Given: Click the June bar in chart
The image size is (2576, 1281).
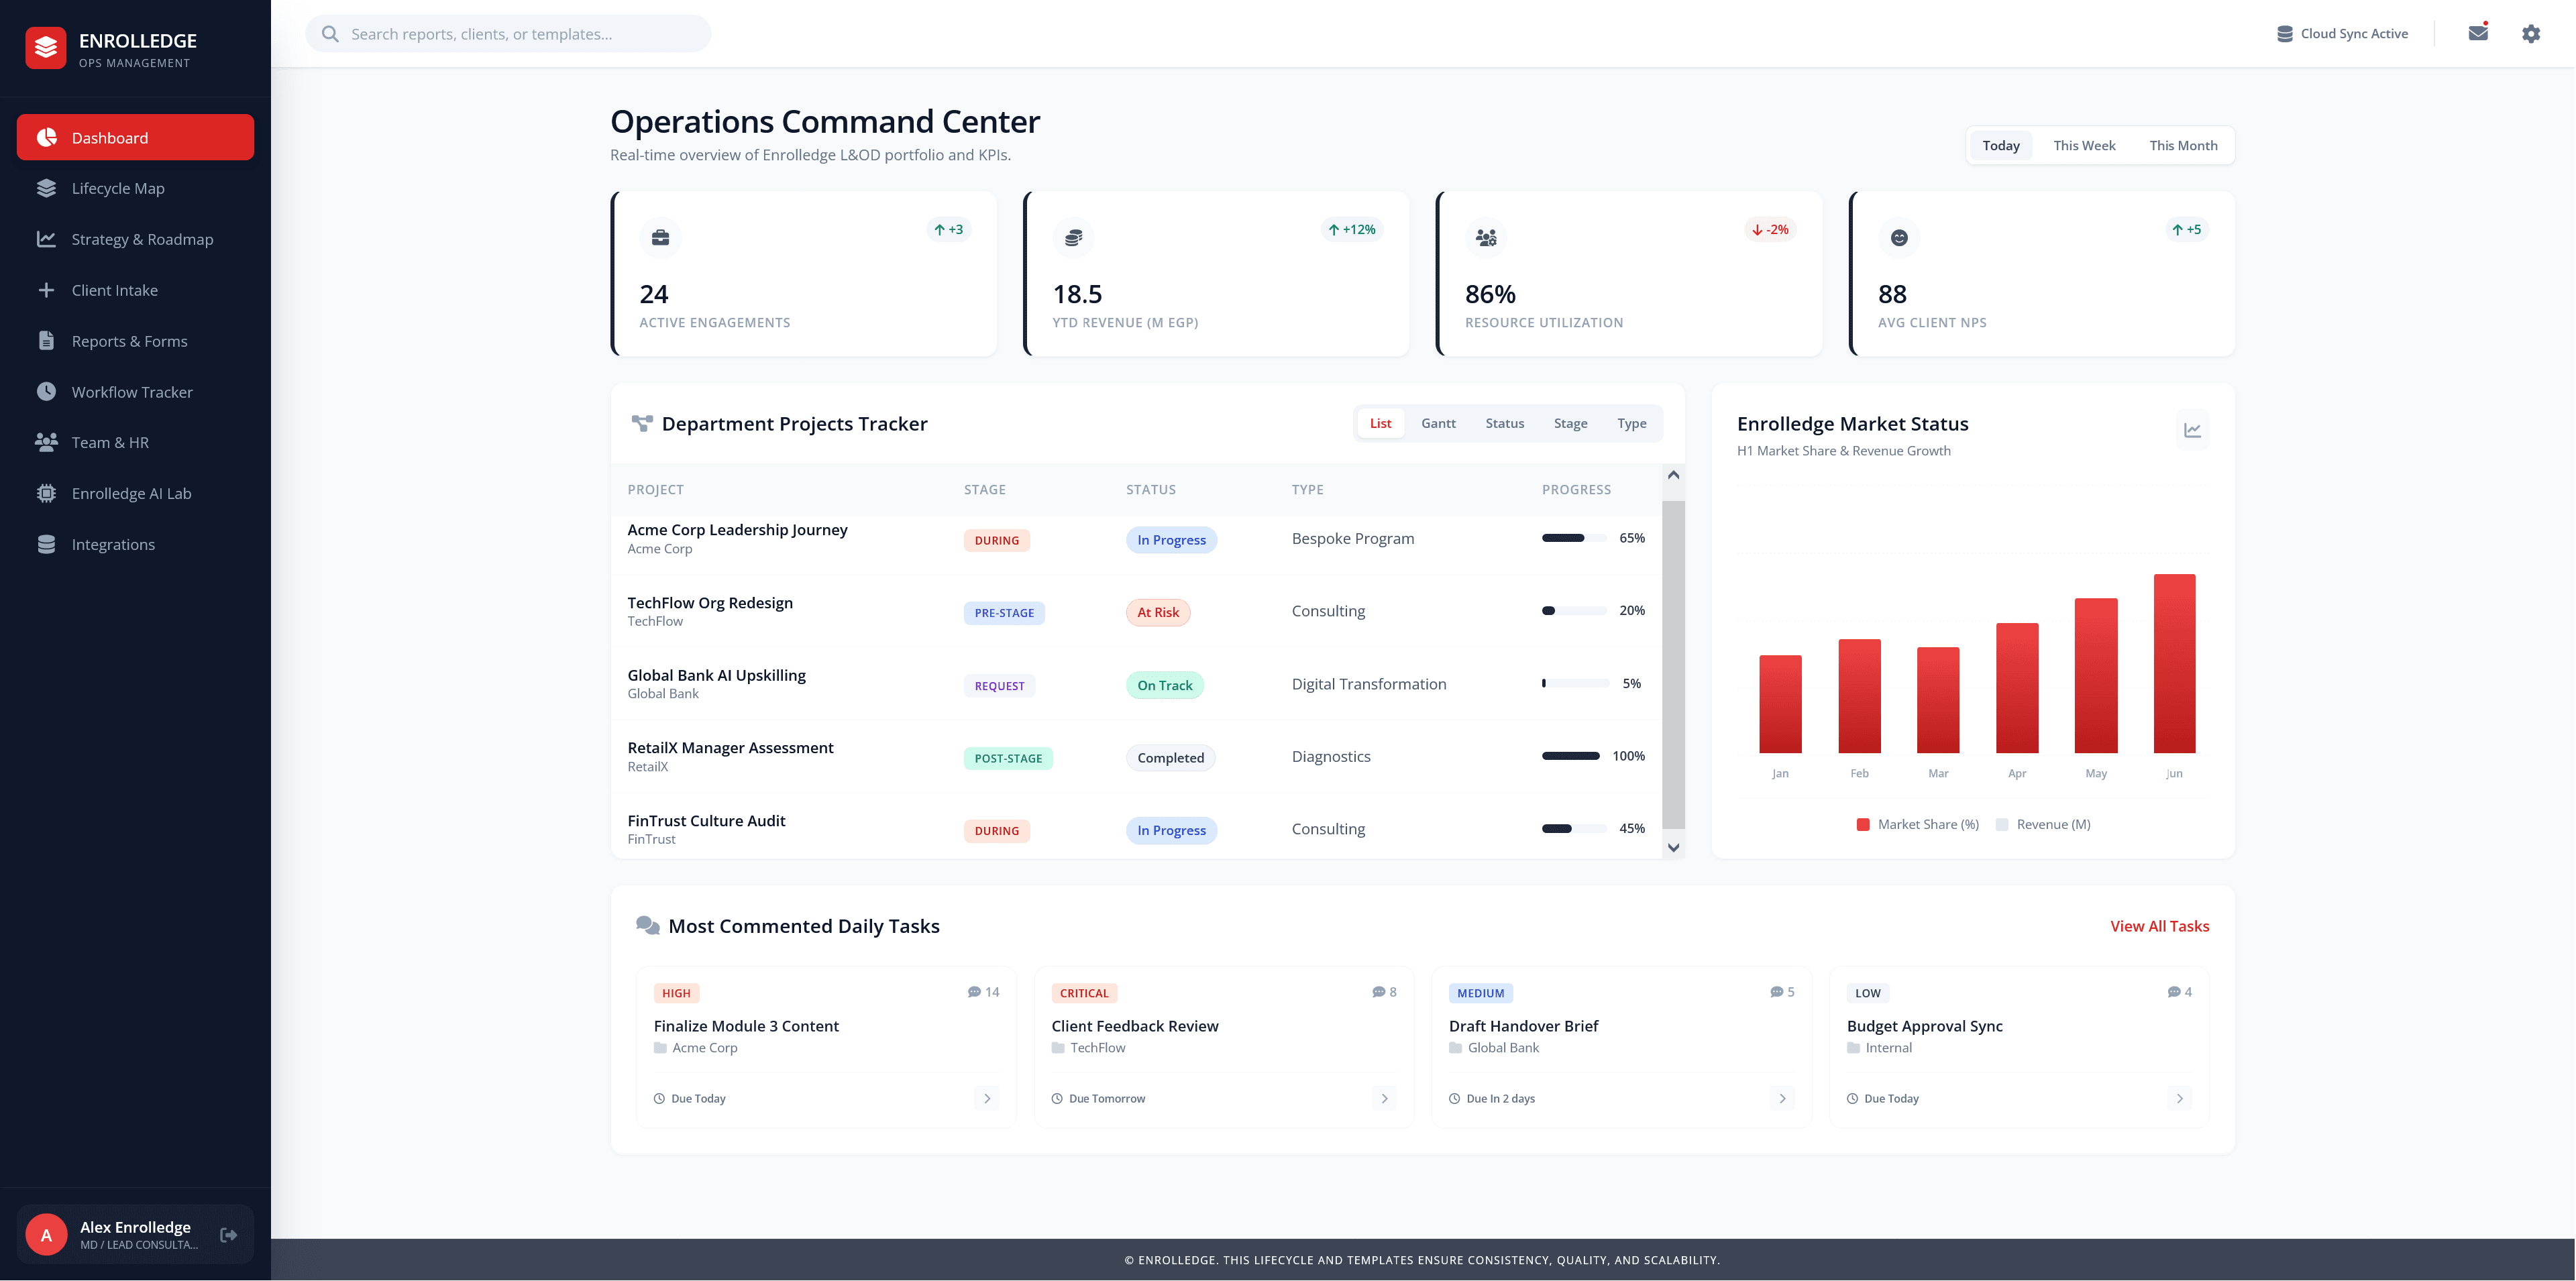Looking at the screenshot, I should pos(2174,663).
